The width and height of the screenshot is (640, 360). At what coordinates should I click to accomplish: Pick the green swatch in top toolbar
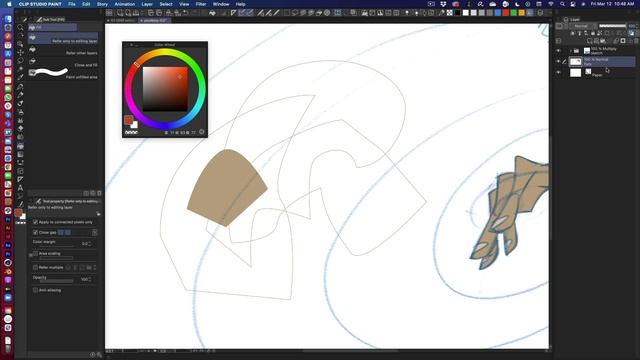coord(513,13)
